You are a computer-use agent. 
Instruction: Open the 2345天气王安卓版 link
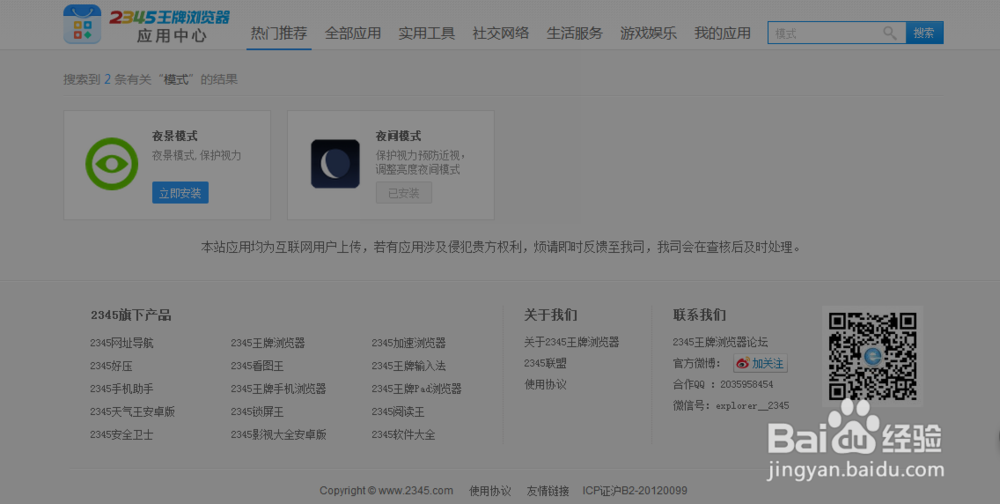(x=133, y=412)
